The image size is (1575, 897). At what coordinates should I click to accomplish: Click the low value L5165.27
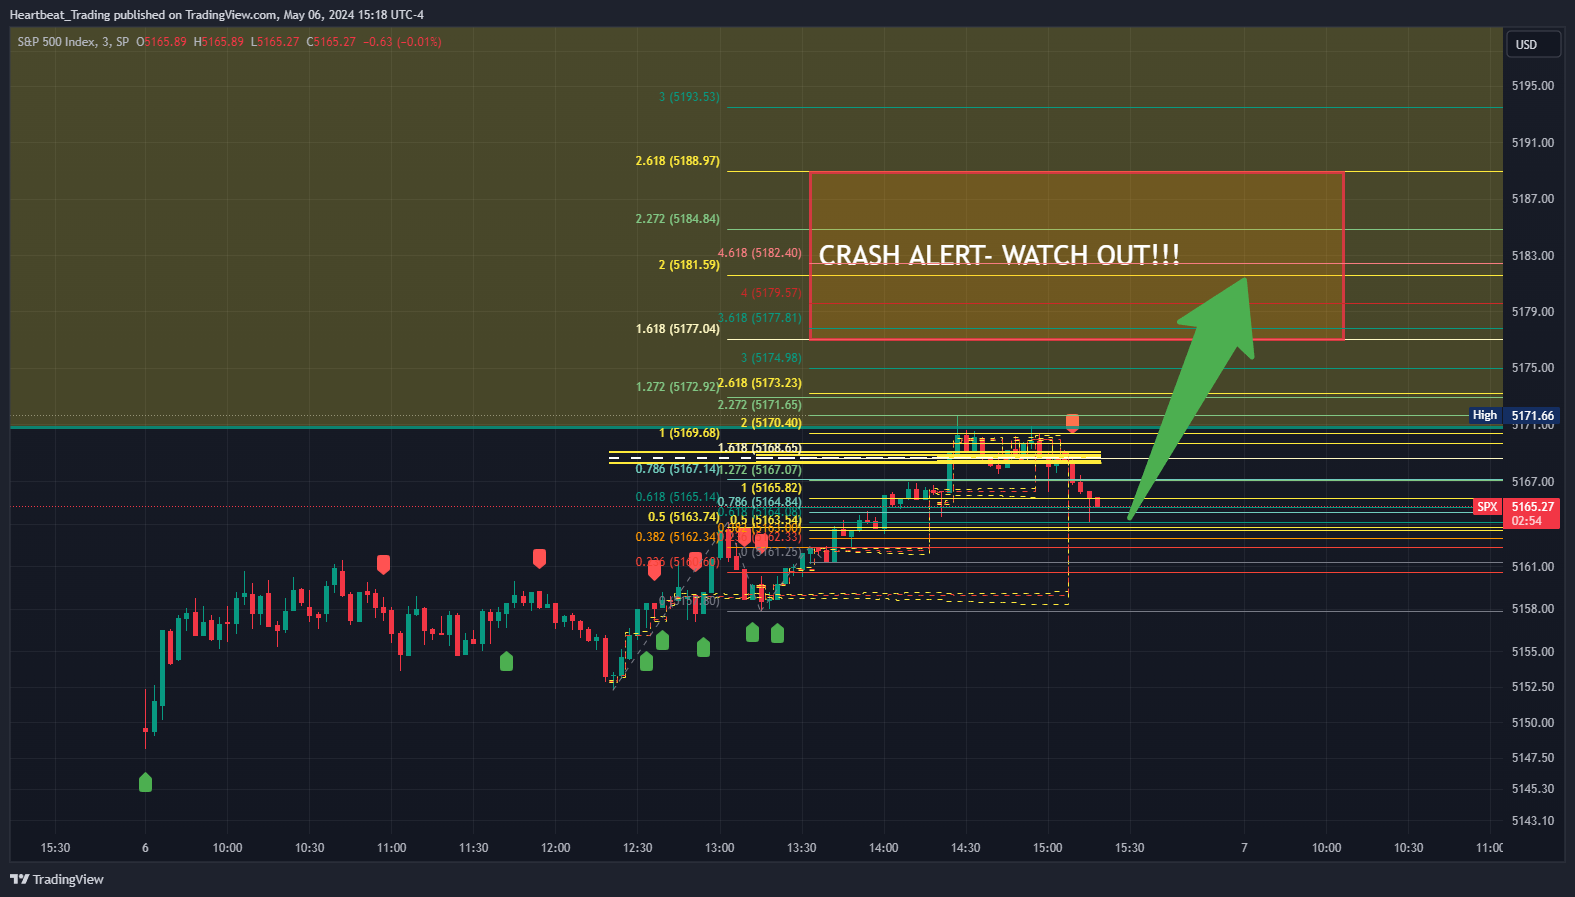tap(275, 42)
